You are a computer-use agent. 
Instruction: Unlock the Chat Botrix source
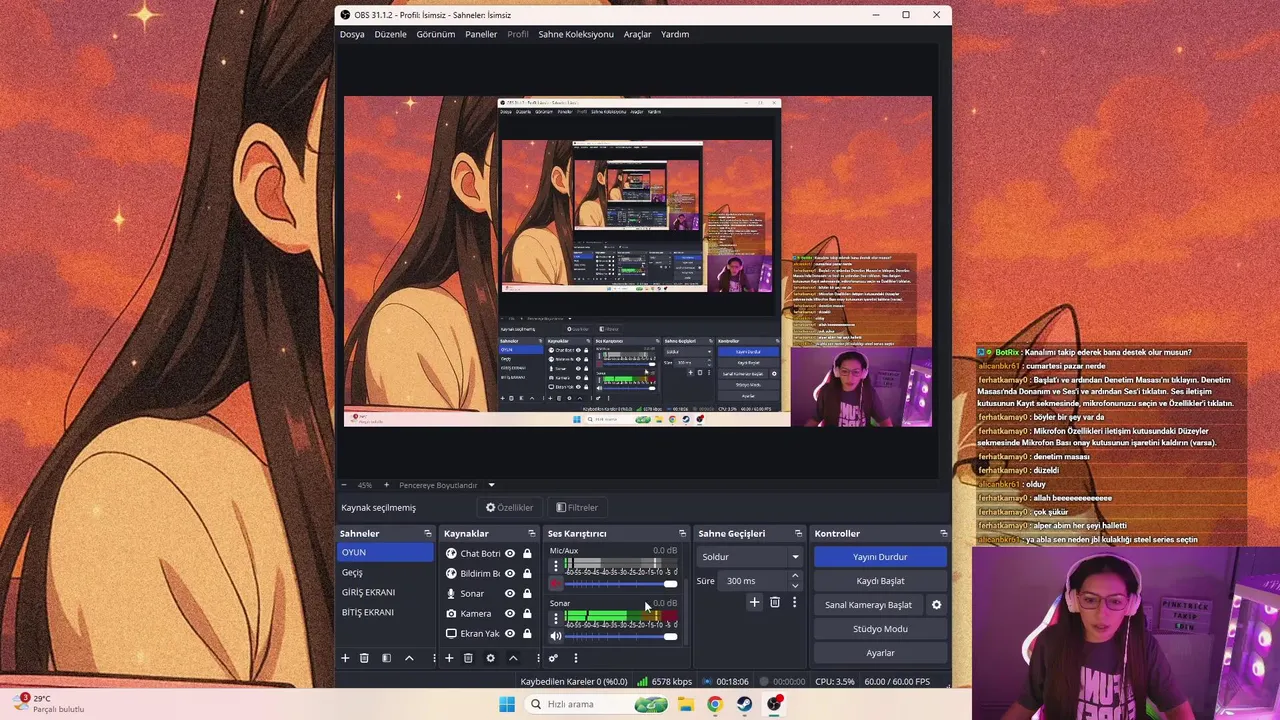click(527, 553)
